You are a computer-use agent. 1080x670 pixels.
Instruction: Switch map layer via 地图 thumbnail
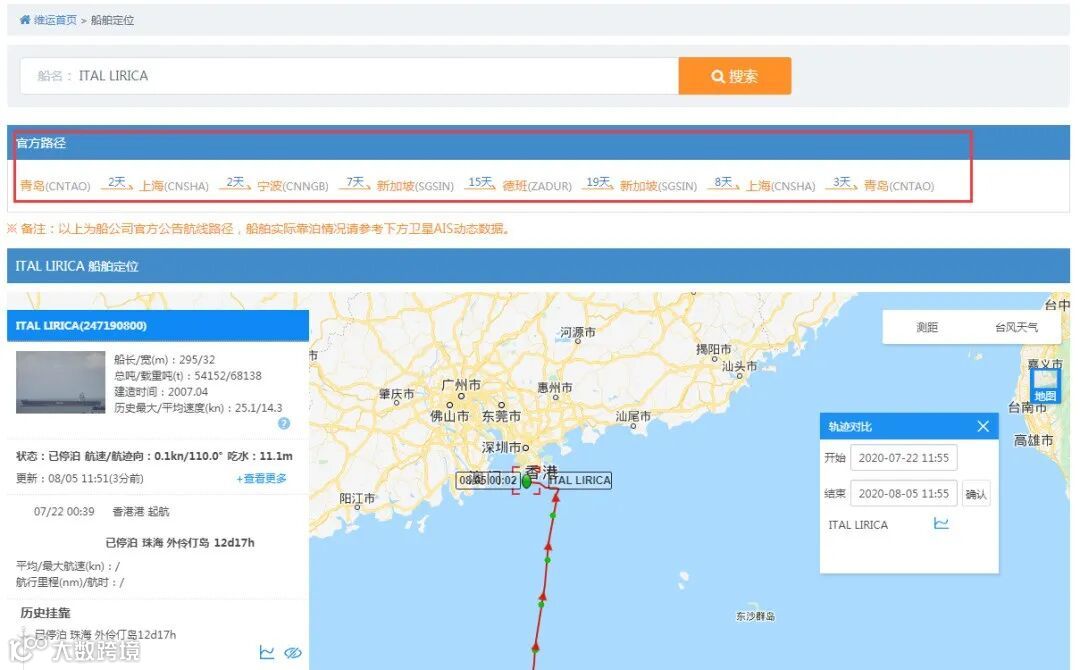[1045, 386]
